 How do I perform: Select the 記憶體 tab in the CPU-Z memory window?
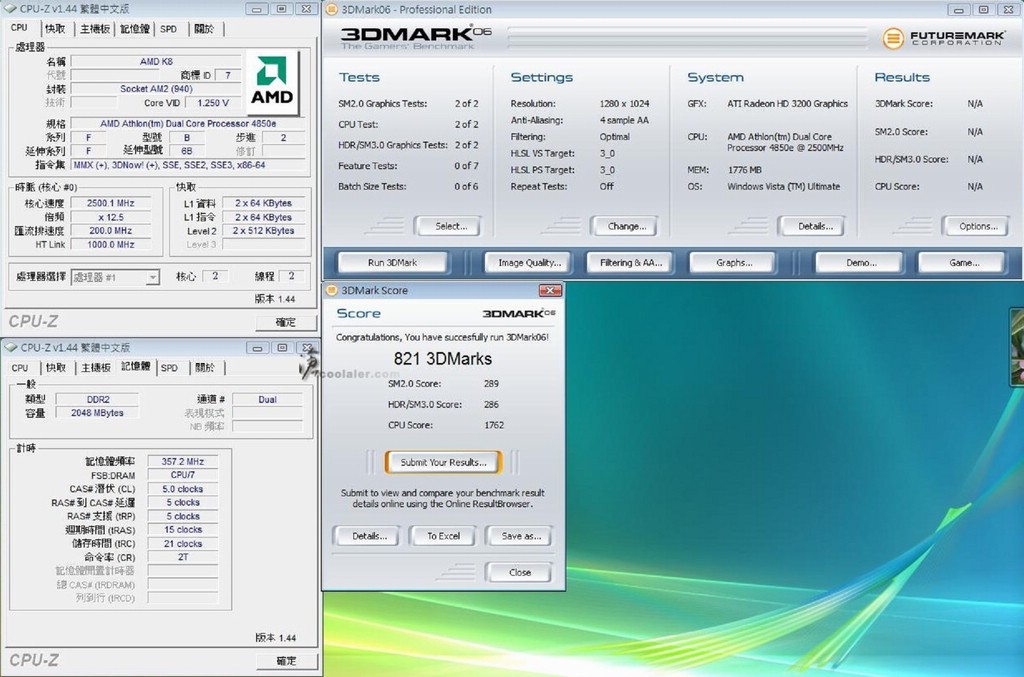pyautogui.click(x=136, y=366)
